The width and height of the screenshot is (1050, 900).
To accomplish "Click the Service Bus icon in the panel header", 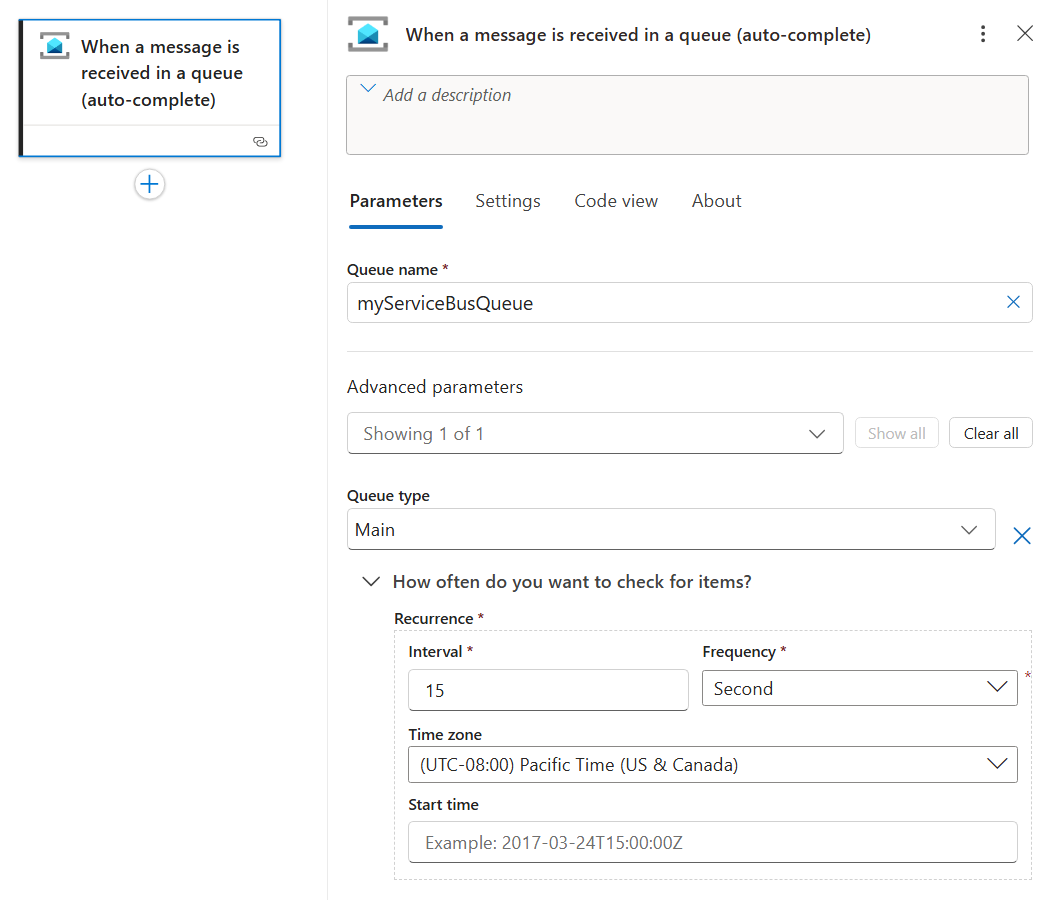I will pos(368,33).
